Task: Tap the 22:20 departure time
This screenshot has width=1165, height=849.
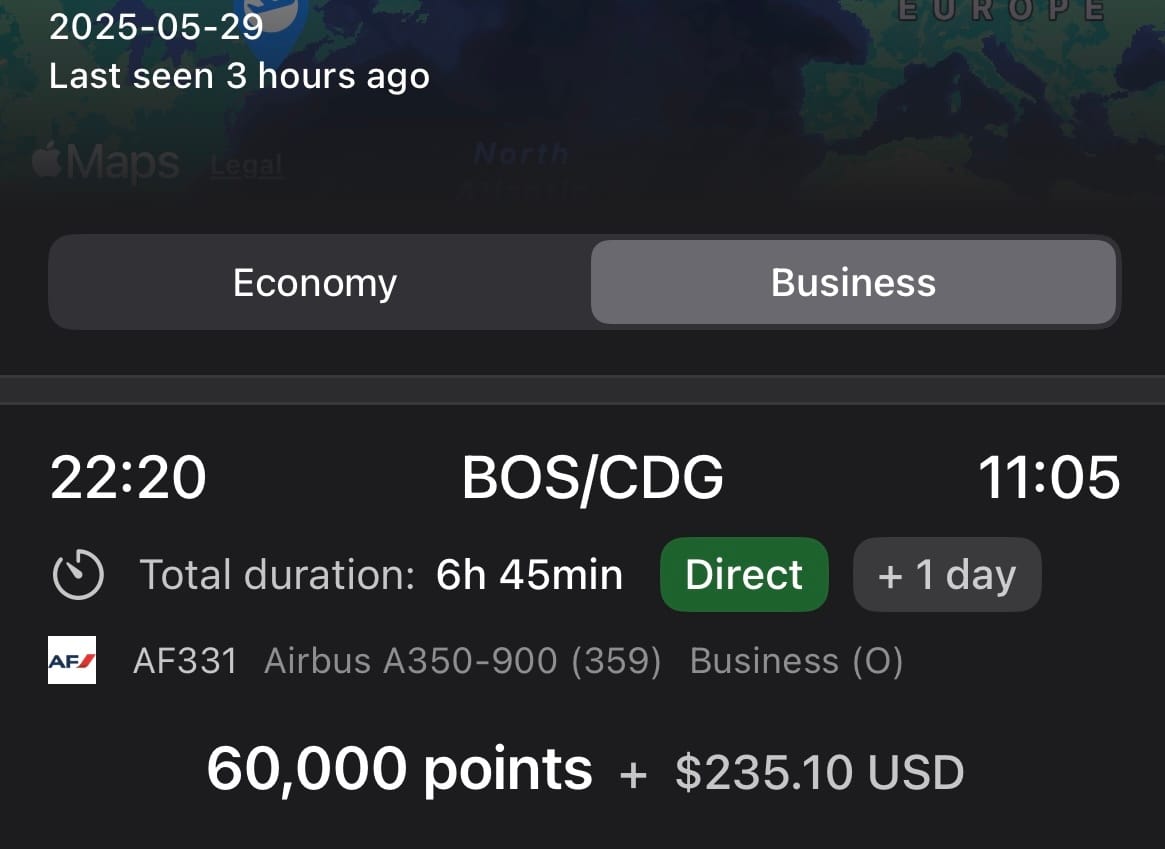Action: 128,477
